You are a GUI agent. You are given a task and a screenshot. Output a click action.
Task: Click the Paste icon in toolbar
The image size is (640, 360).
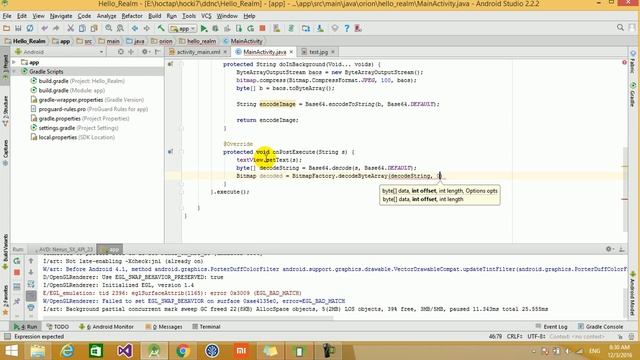[x=94, y=28]
